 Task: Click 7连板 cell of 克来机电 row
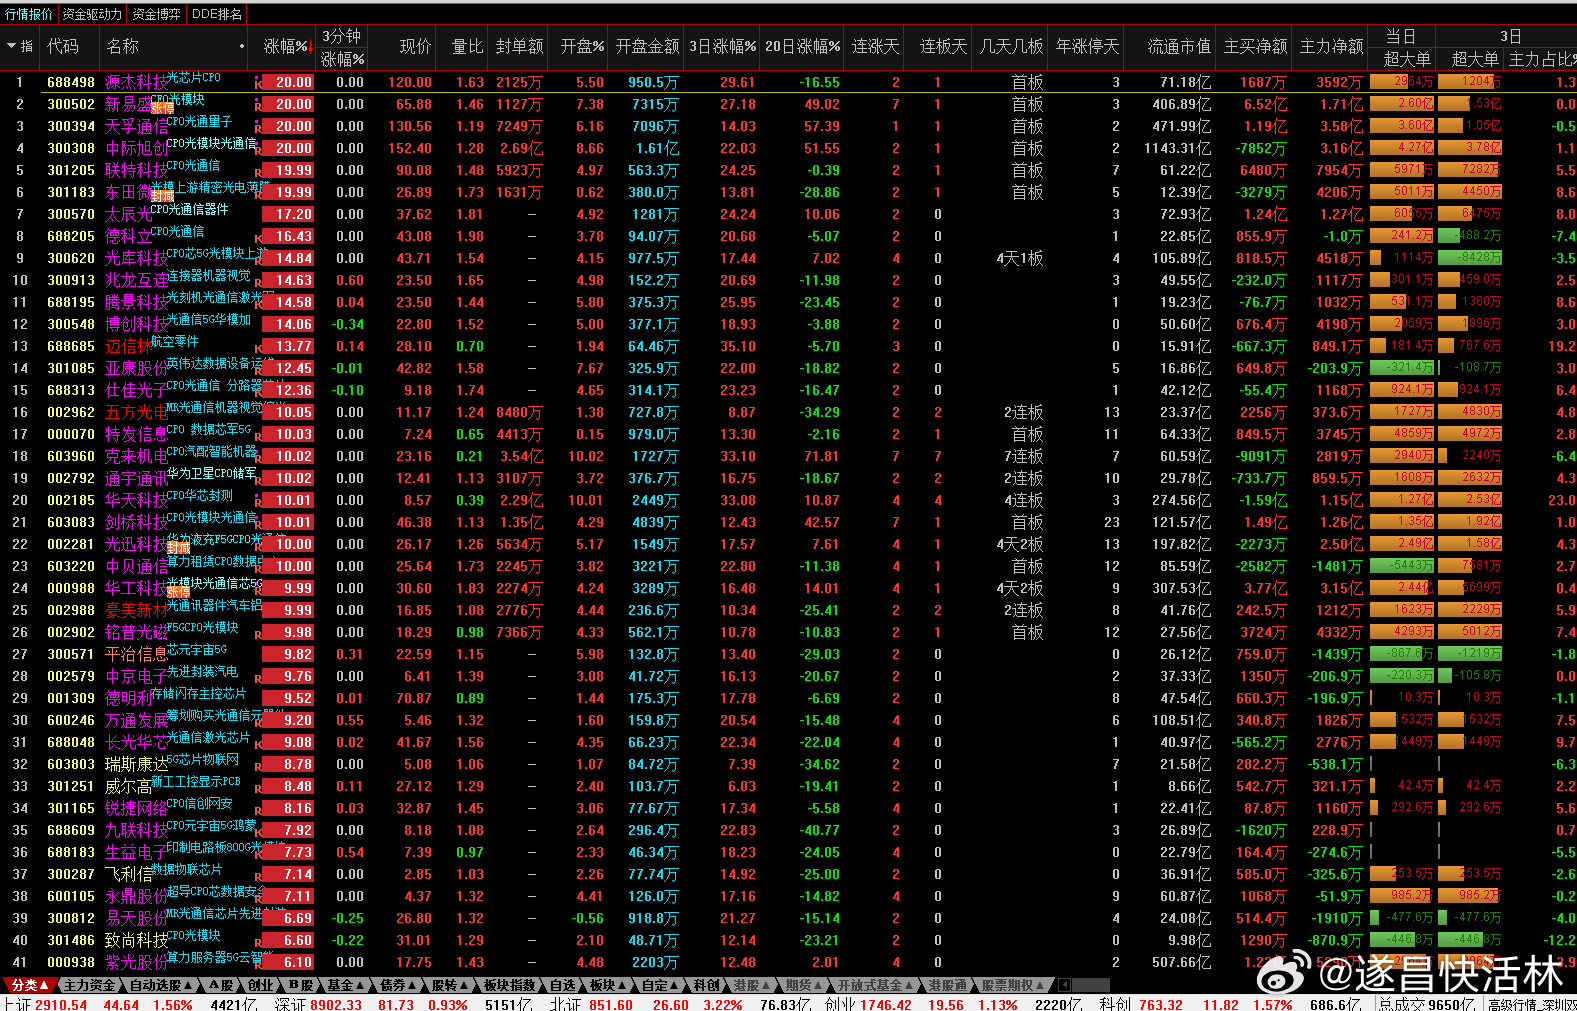coord(1023,456)
